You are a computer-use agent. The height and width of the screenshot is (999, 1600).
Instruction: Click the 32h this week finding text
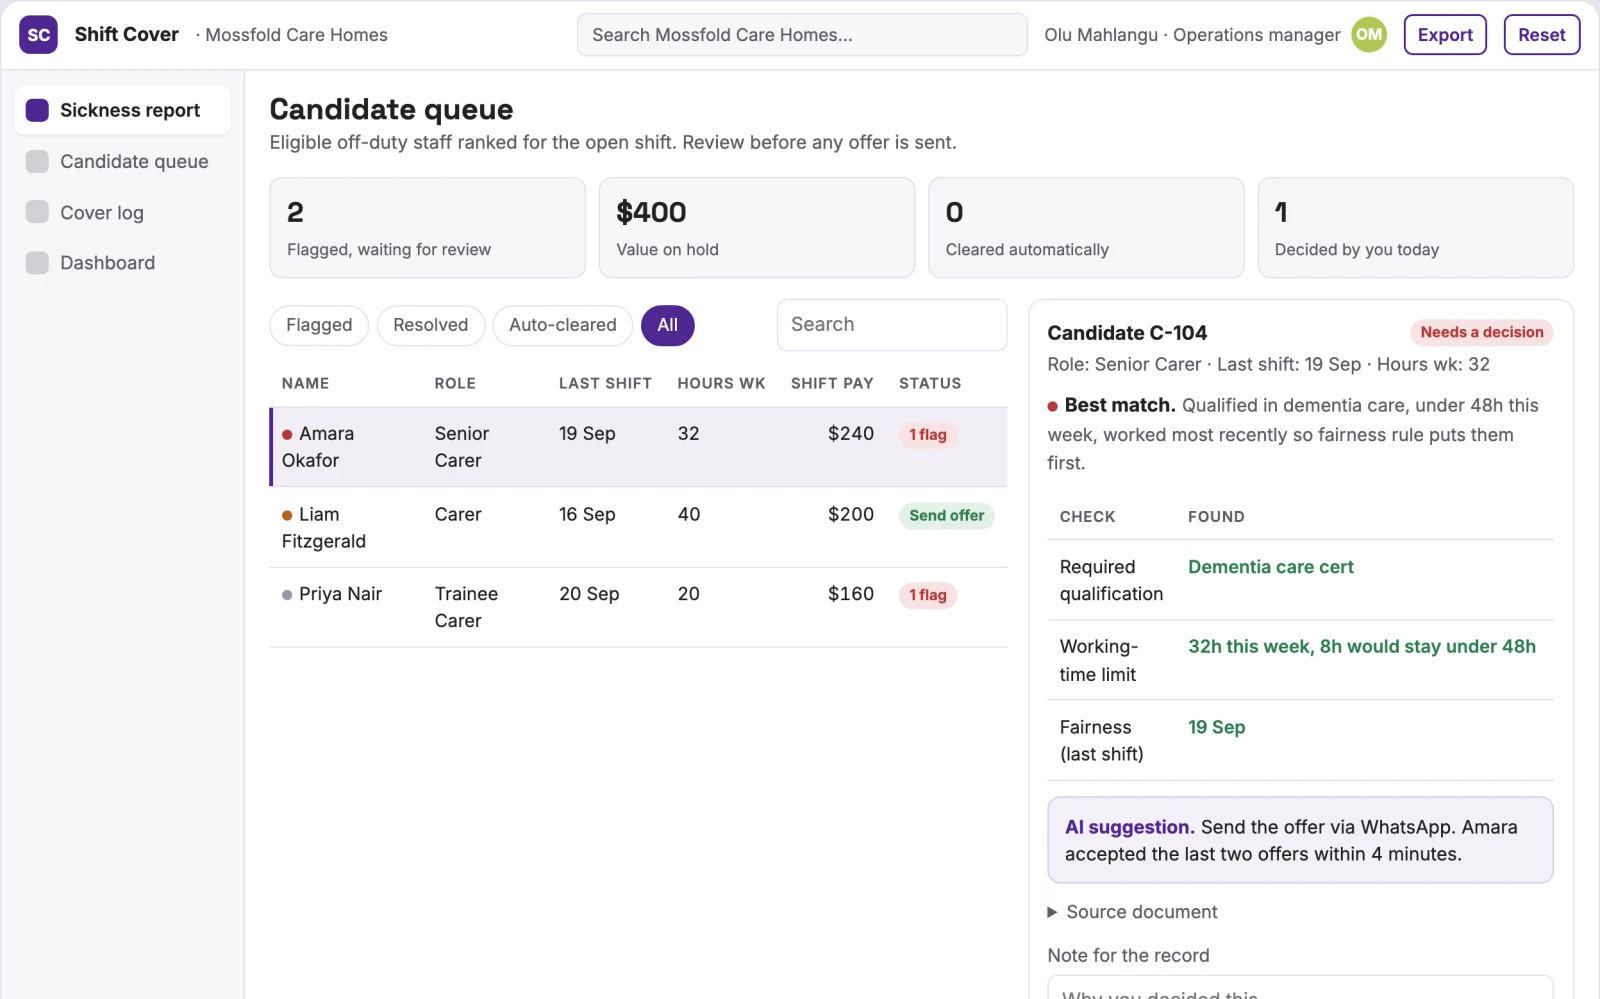pos(1362,646)
